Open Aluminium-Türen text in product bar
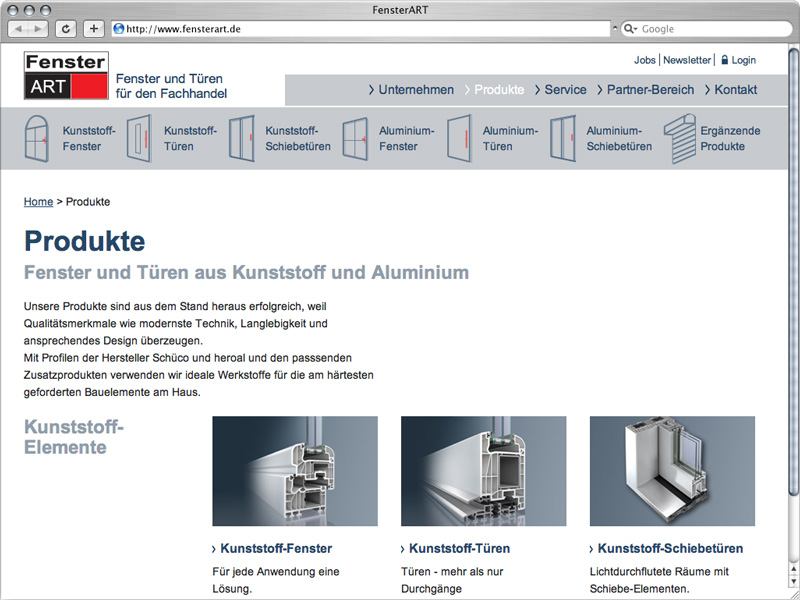 coord(510,138)
